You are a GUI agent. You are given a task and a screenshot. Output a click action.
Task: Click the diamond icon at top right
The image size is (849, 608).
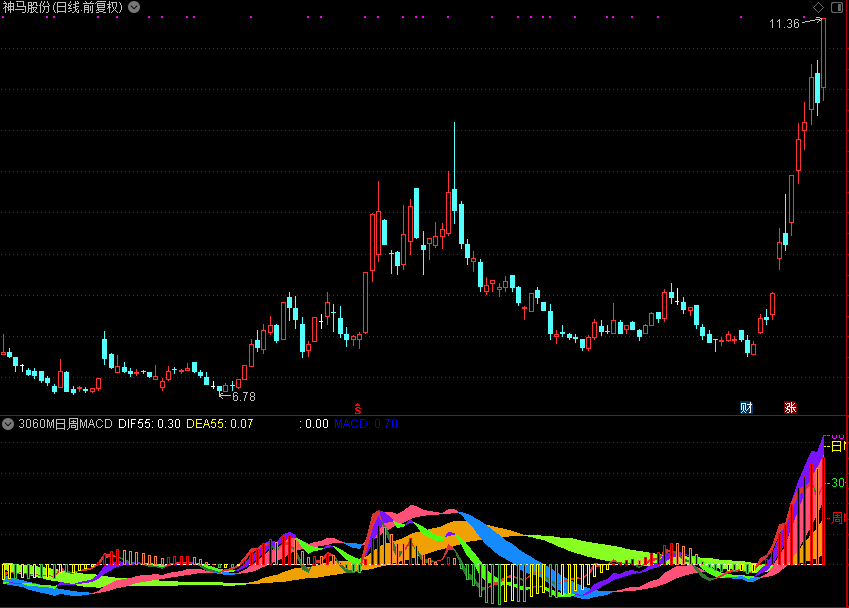click(818, 7)
